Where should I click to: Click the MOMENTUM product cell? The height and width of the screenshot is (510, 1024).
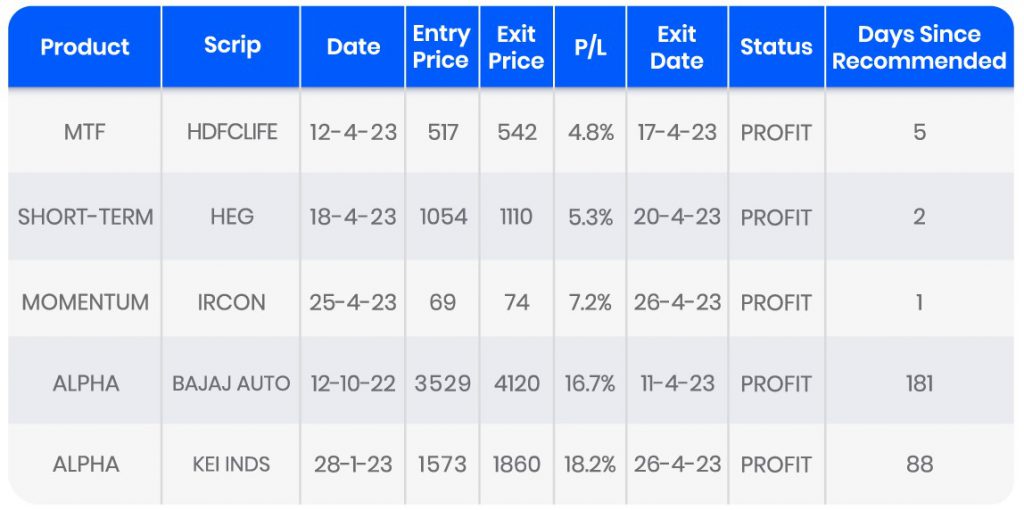point(85,302)
